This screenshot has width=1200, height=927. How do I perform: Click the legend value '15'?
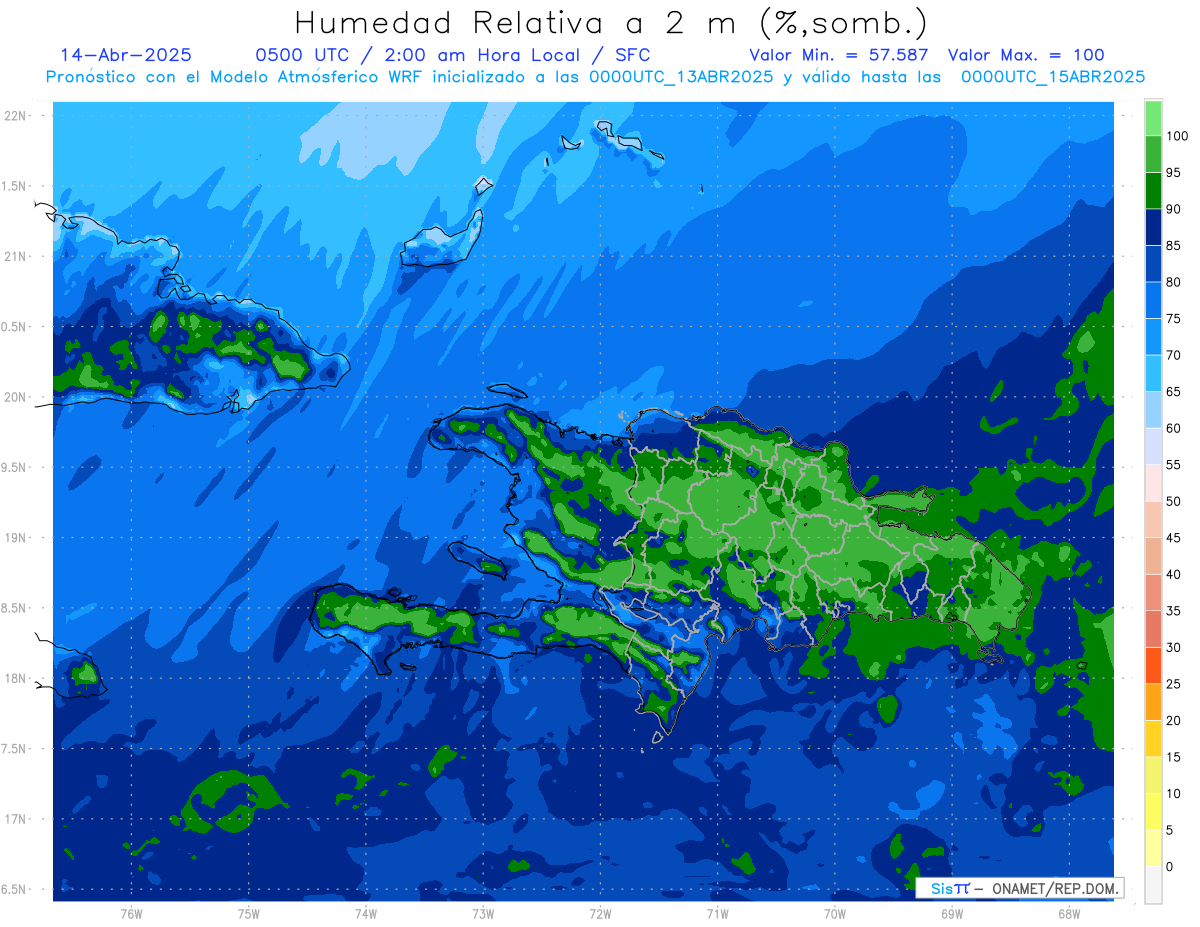pos(1173,757)
